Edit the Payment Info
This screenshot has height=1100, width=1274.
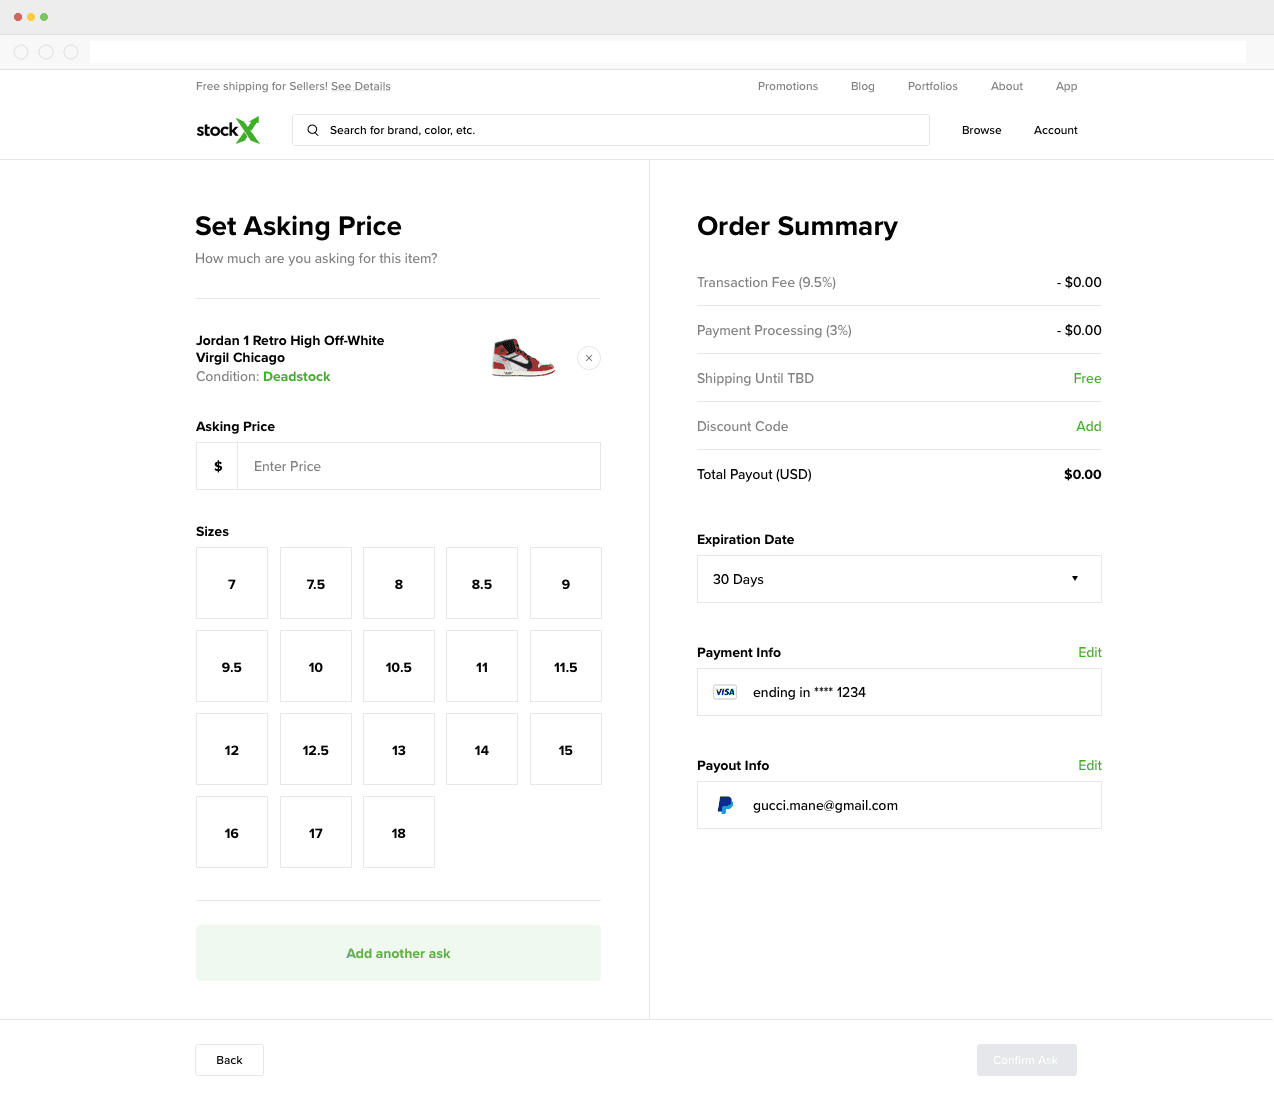1089,652
